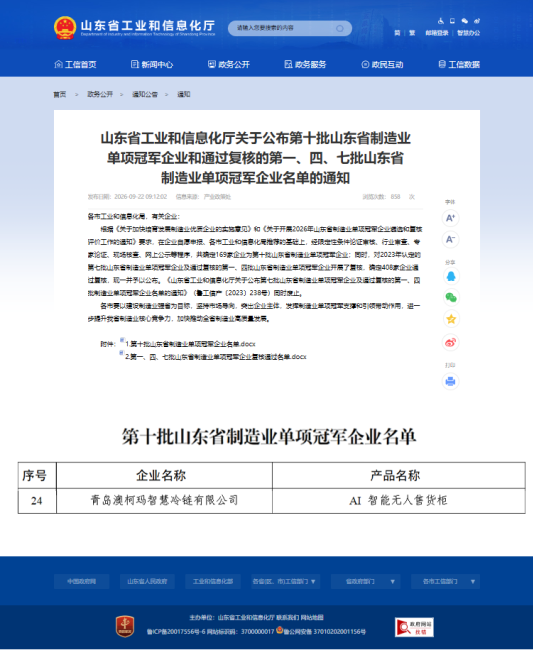Click the 第十批山东省制造业单项冠军企业名单 list title

click(x=269, y=437)
